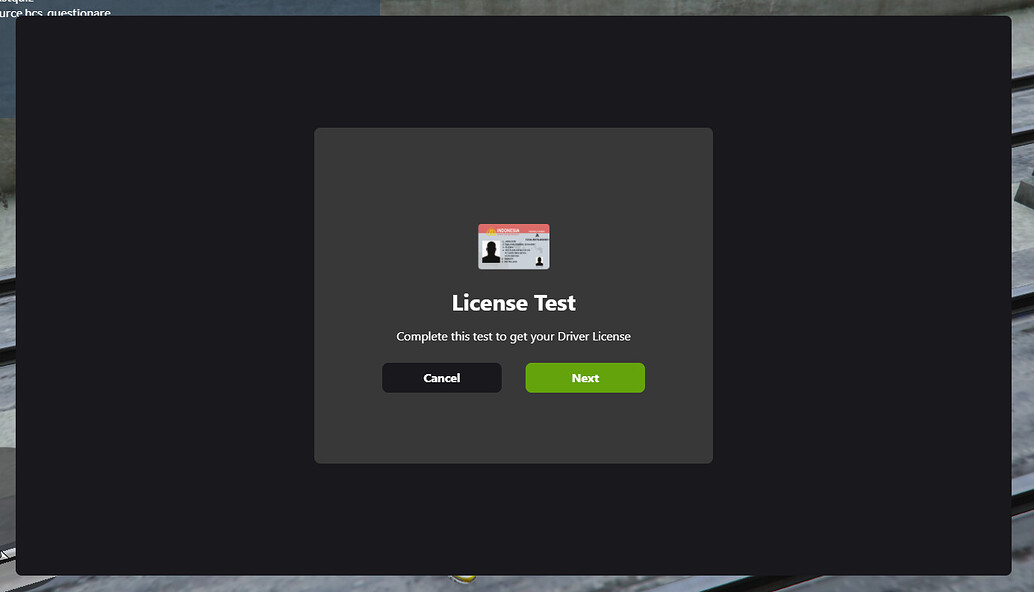1034x592 pixels.
Task: Click the dark dialog panel background
Action: tap(513, 430)
